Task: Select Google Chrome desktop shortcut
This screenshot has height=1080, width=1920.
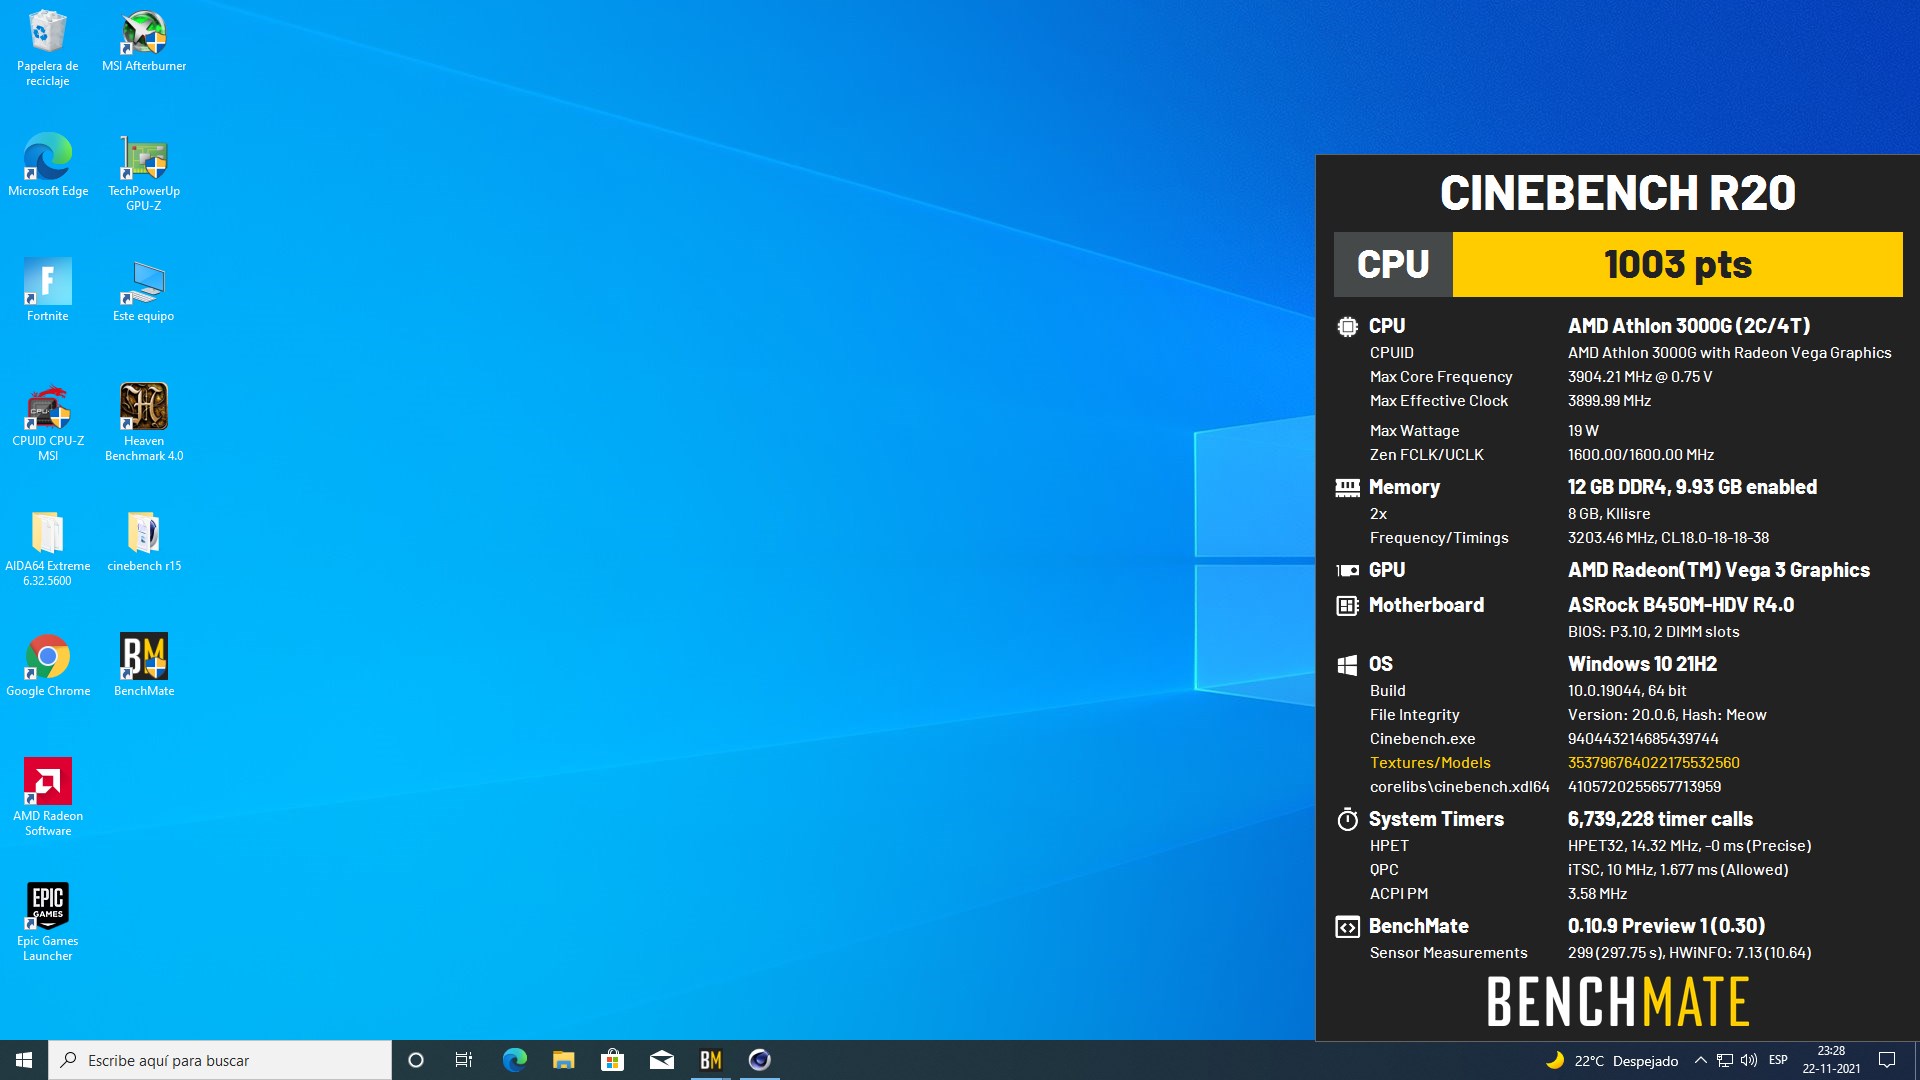Action: (47, 666)
